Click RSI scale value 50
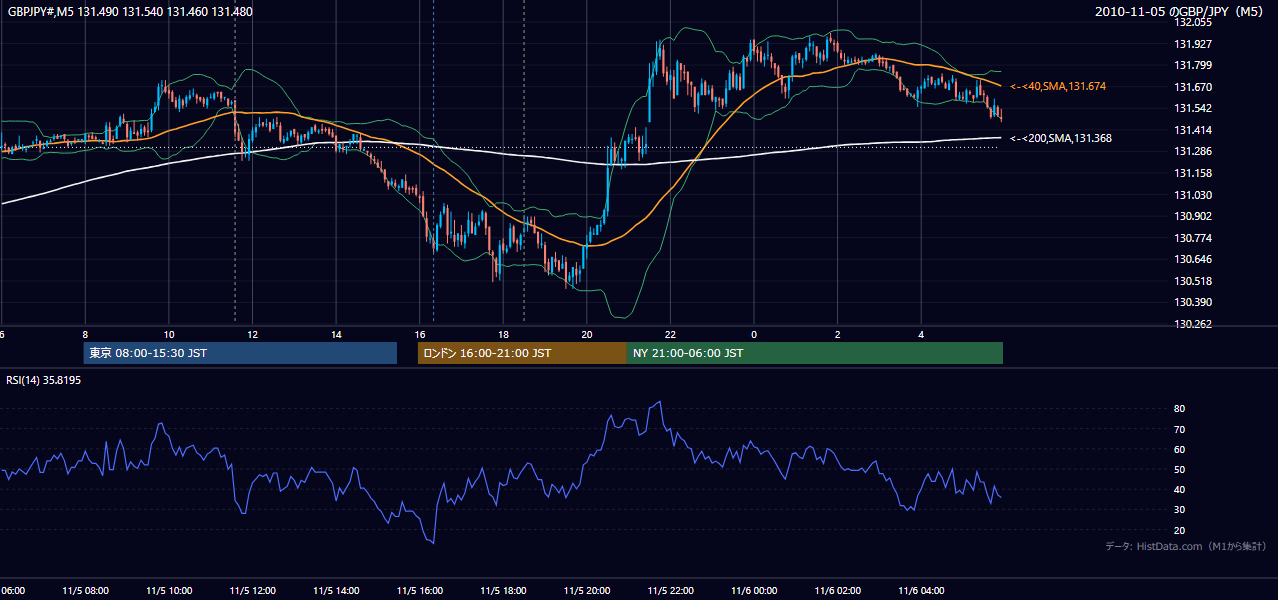 point(1180,469)
